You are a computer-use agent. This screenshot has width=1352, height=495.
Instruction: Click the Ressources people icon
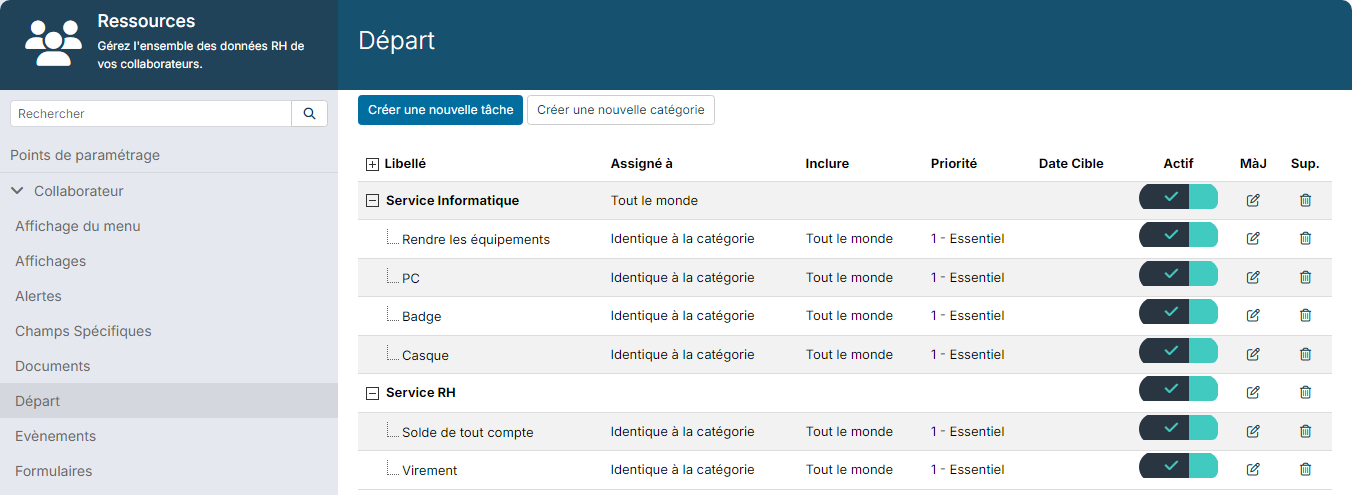[x=53, y=43]
